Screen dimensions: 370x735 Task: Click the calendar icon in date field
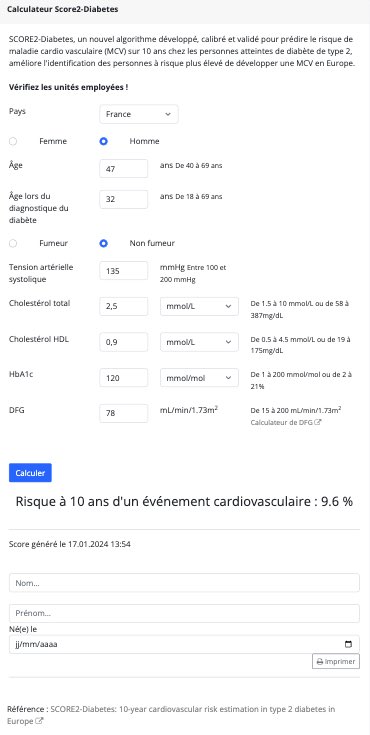[x=348, y=644]
